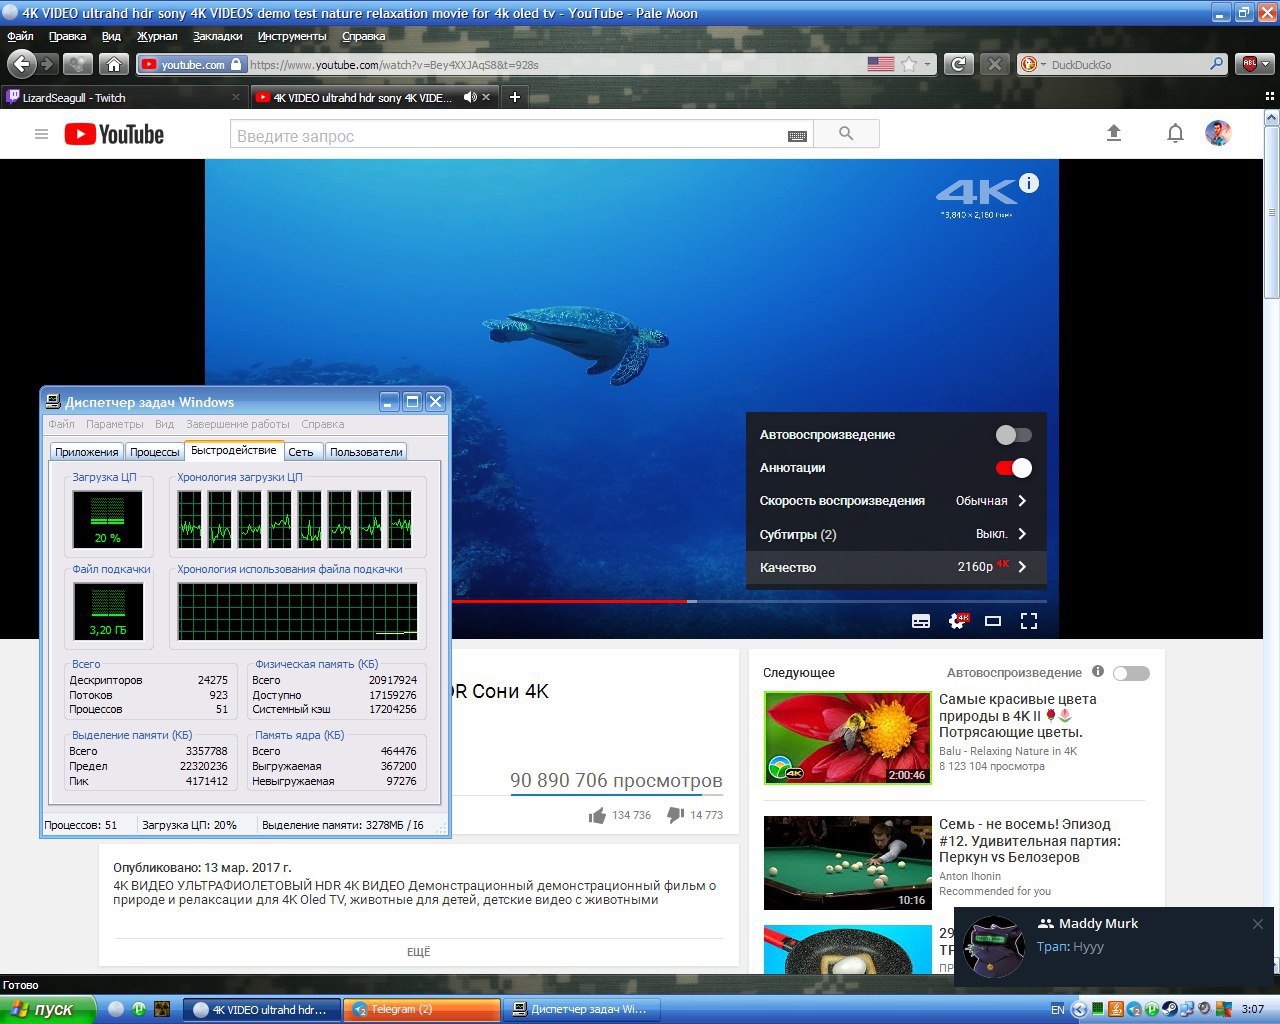The width and height of the screenshot is (1280, 1024).
Task: Expand Субтитры (2) options
Action: [896, 534]
